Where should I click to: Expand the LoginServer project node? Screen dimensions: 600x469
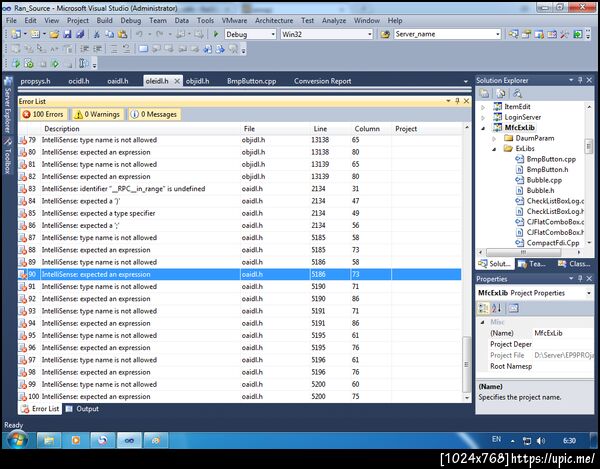point(483,117)
